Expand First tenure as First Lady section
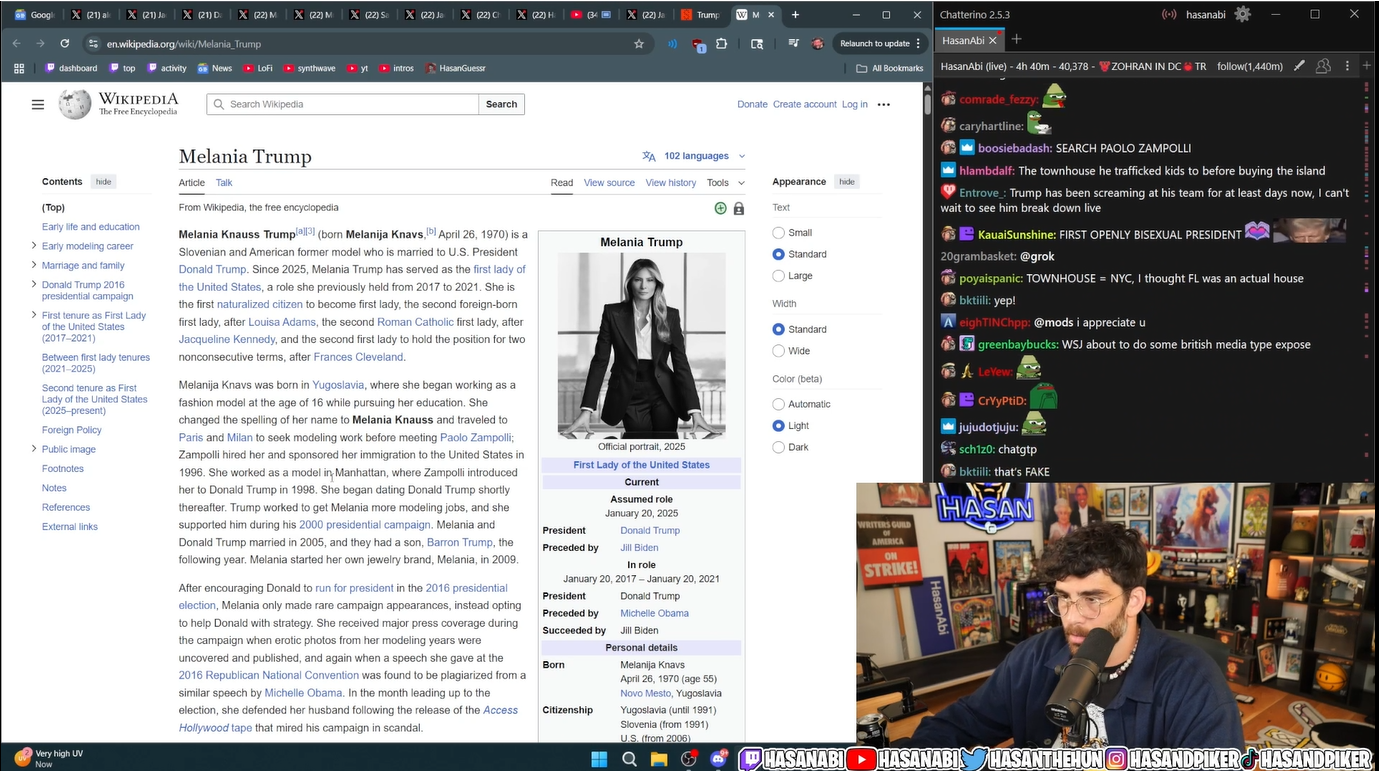This screenshot has height=771, width=1379. coord(34,316)
